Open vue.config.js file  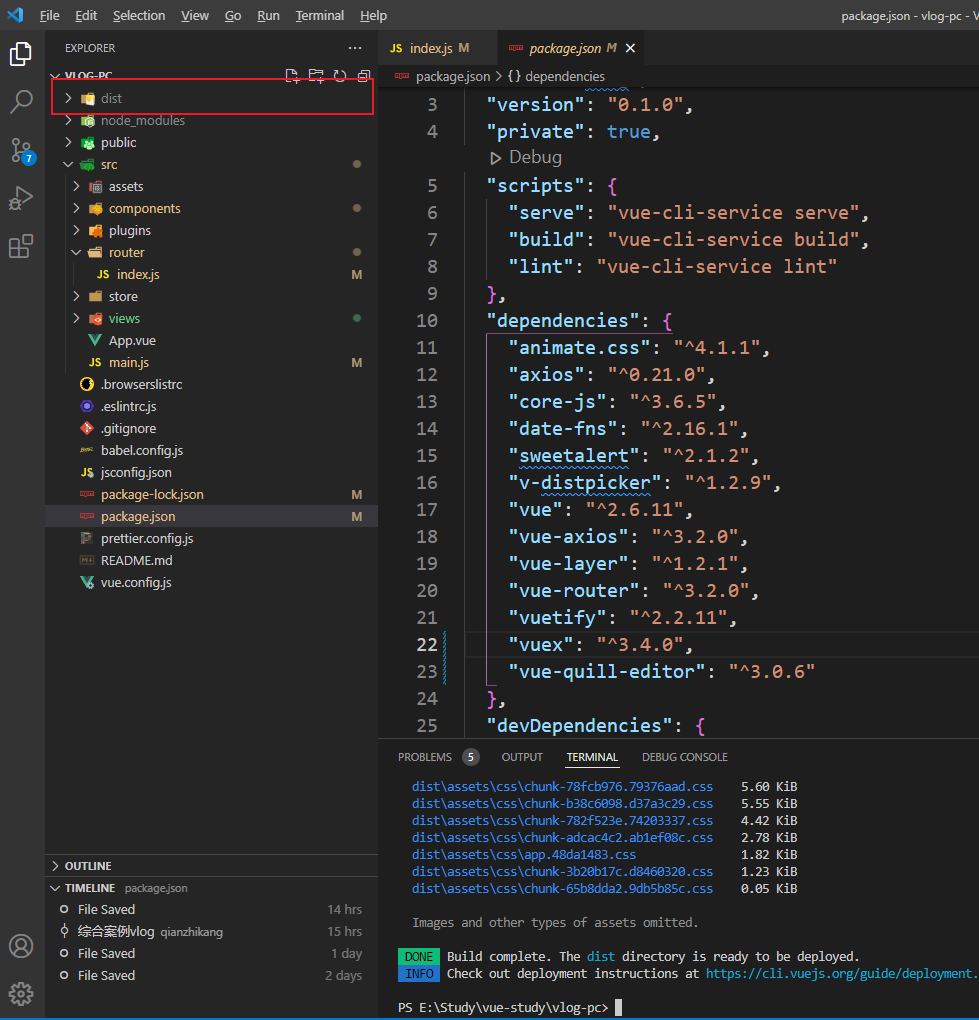coord(211,583)
